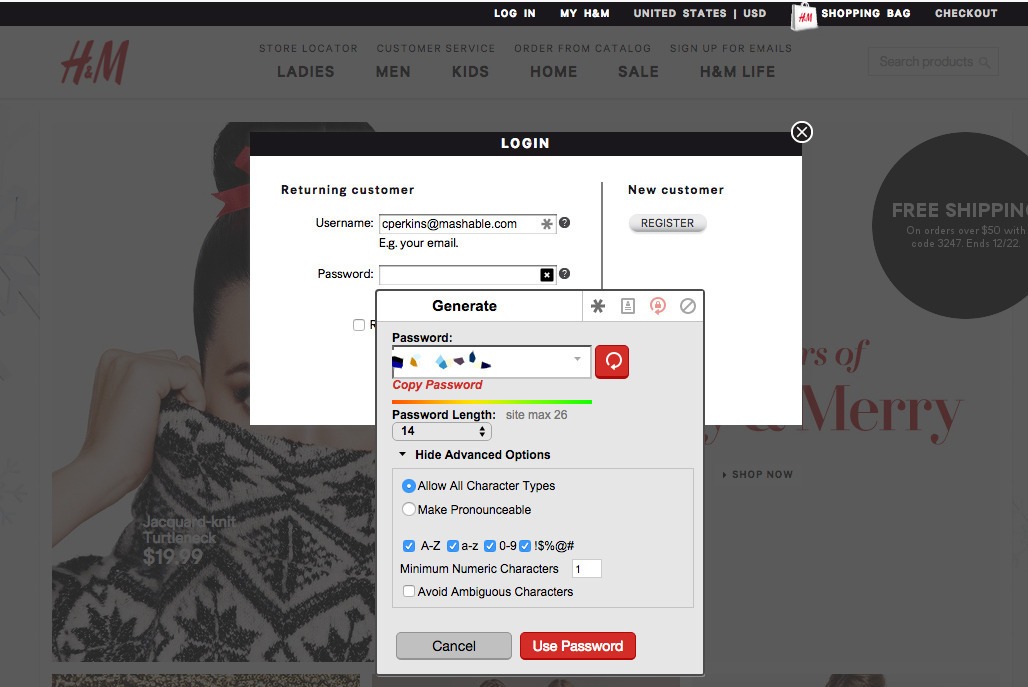1028x687 pixels.
Task: Open the H&M shopping bag icon
Action: [x=805, y=16]
